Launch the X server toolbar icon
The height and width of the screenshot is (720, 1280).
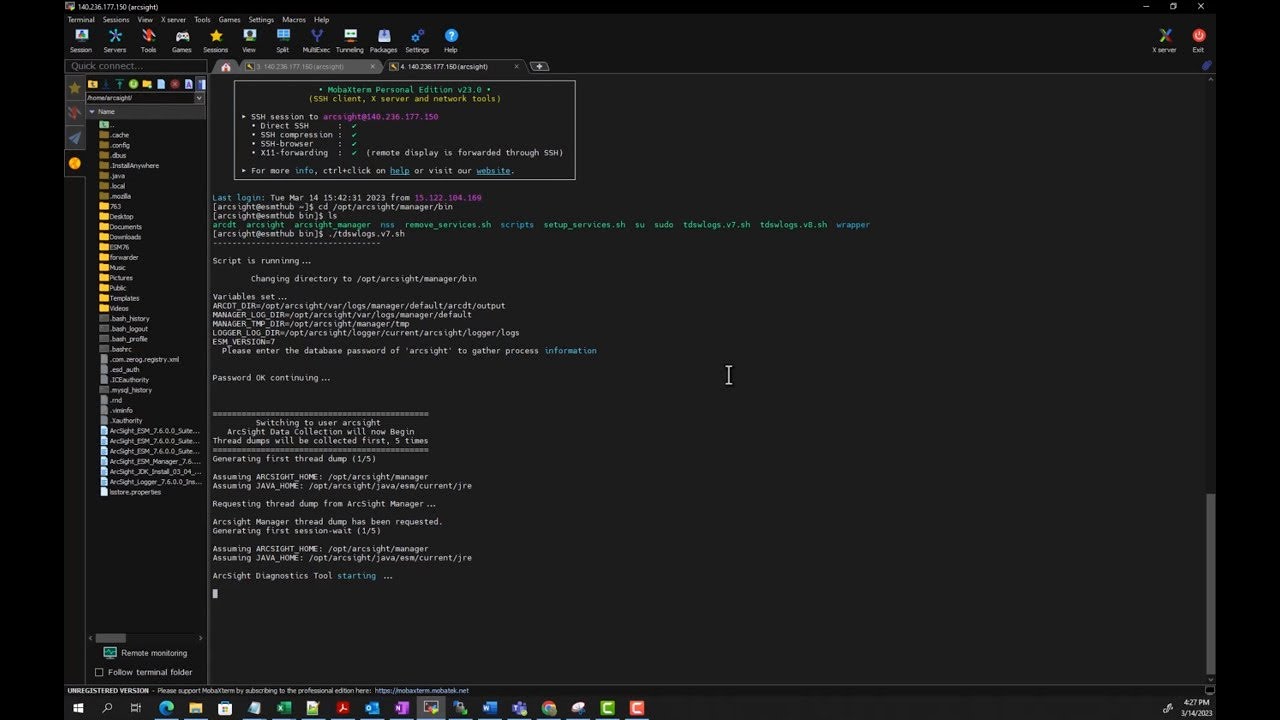tap(1165, 40)
